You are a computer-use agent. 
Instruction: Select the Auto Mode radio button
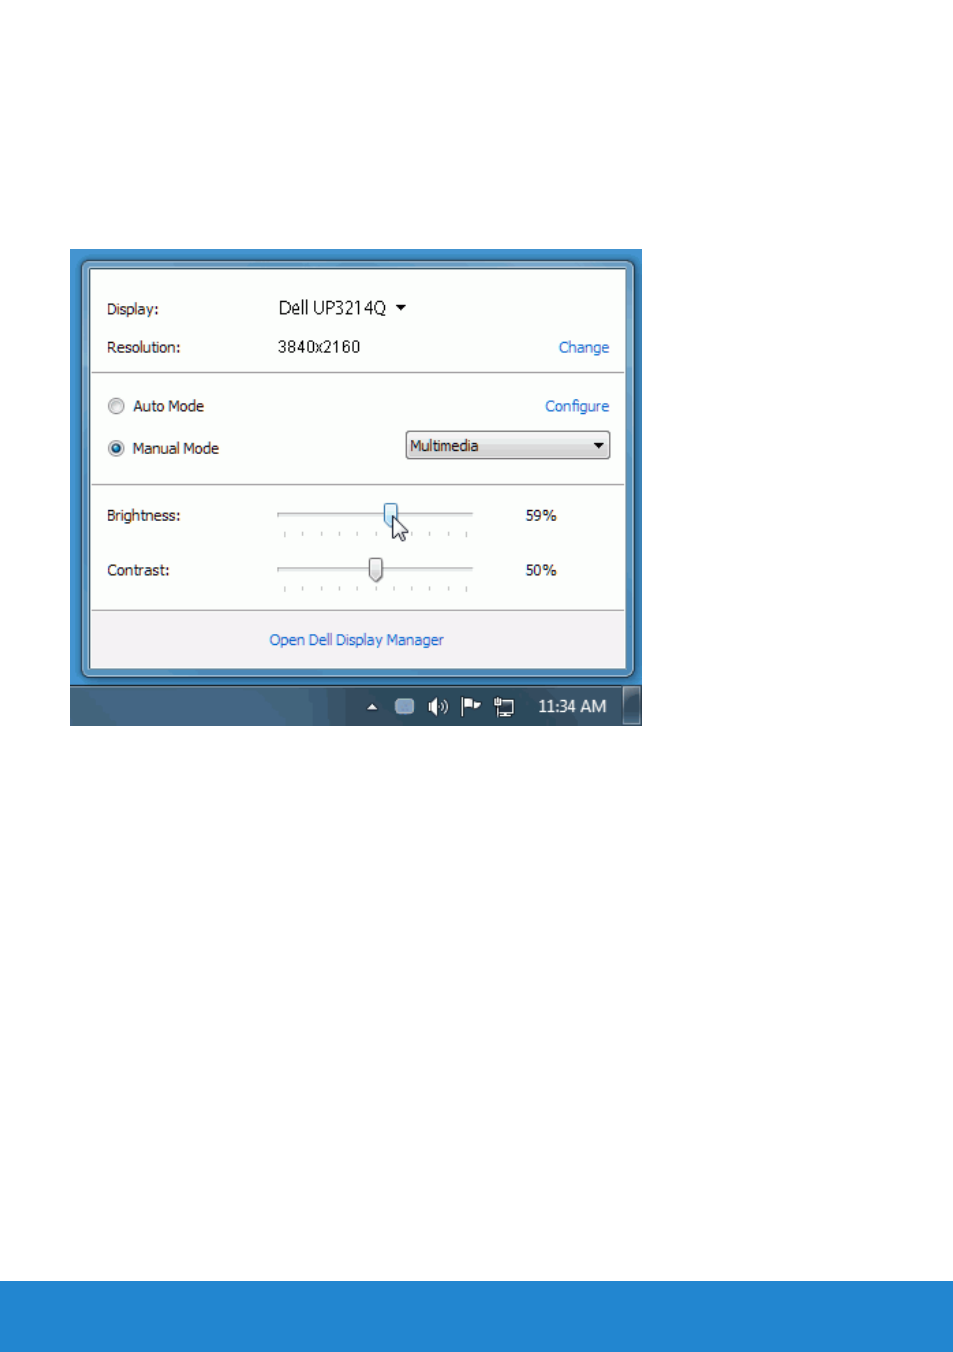click(116, 406)
